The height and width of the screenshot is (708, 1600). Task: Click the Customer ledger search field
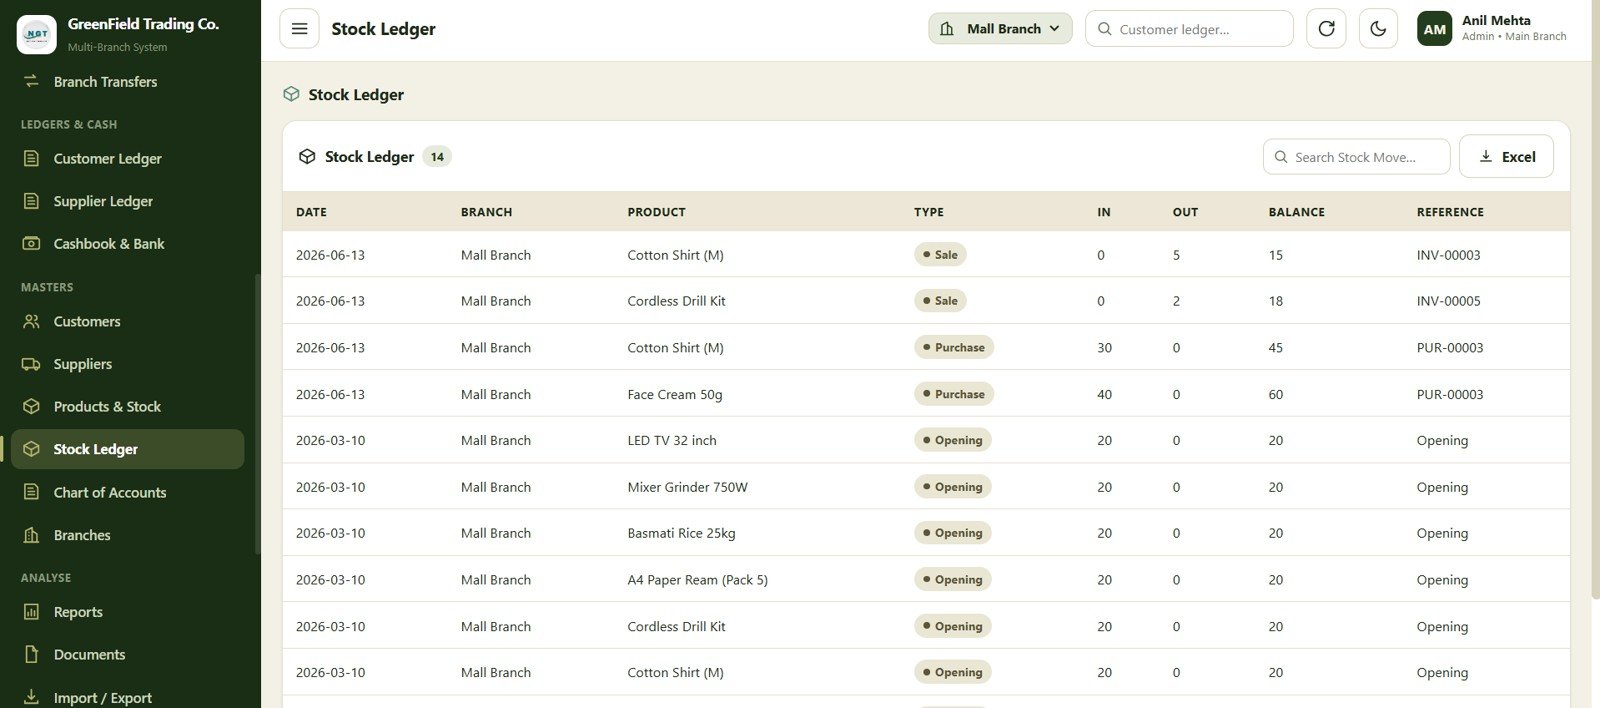point(1189,29)
